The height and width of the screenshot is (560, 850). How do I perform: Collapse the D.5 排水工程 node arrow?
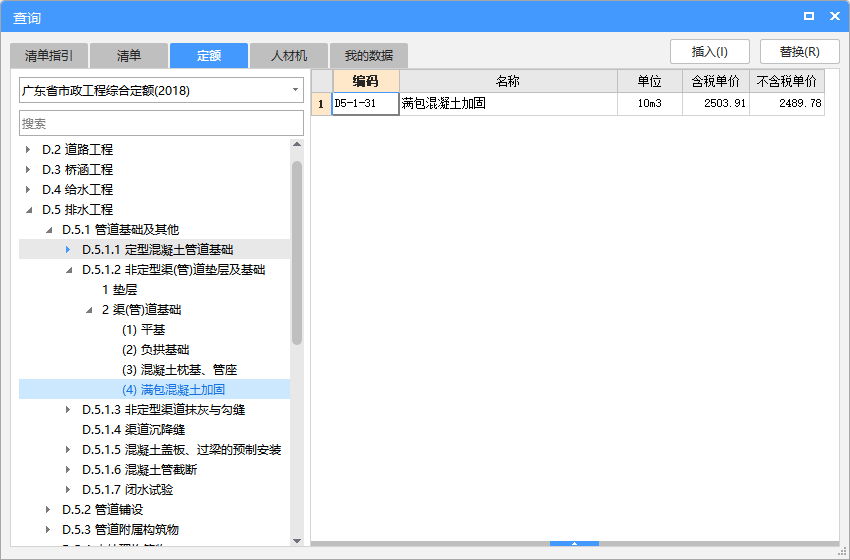click(x=29, y=209)
